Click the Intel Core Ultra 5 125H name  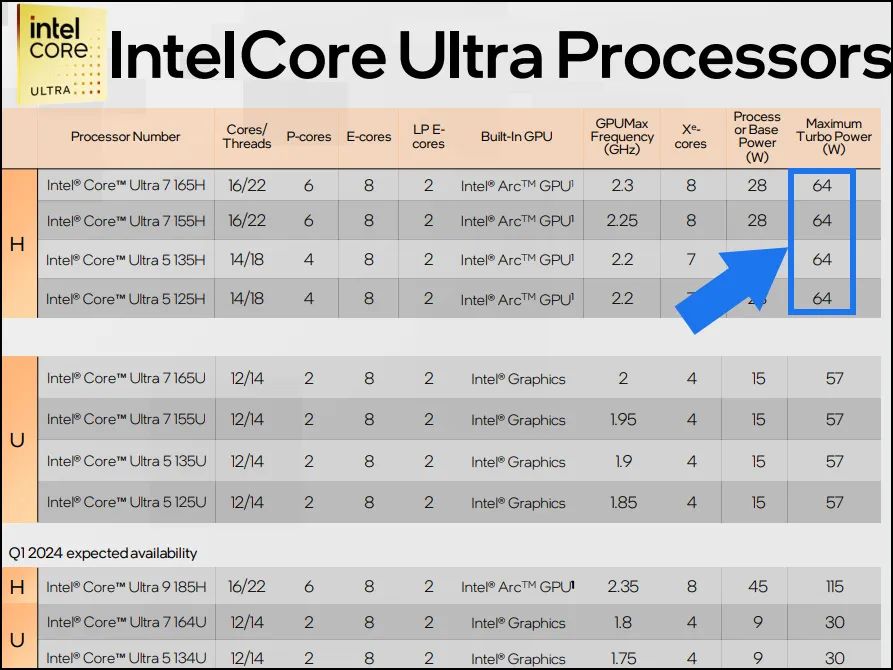(126, 299)
